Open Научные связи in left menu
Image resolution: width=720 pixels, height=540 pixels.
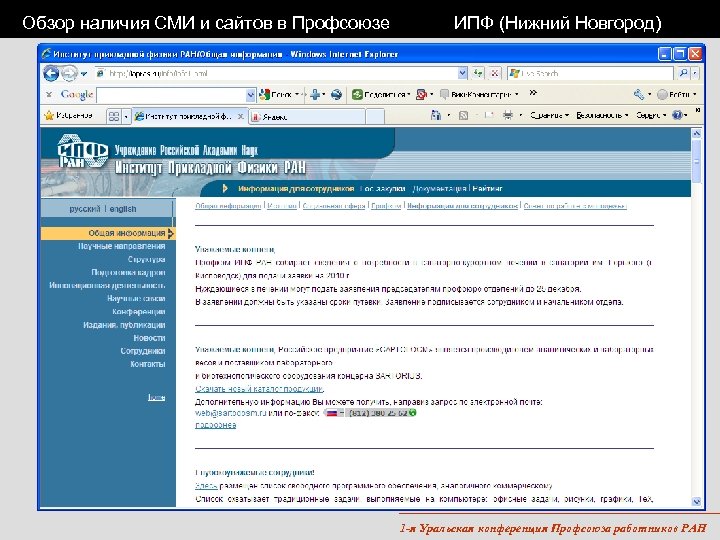click(136, 298)
